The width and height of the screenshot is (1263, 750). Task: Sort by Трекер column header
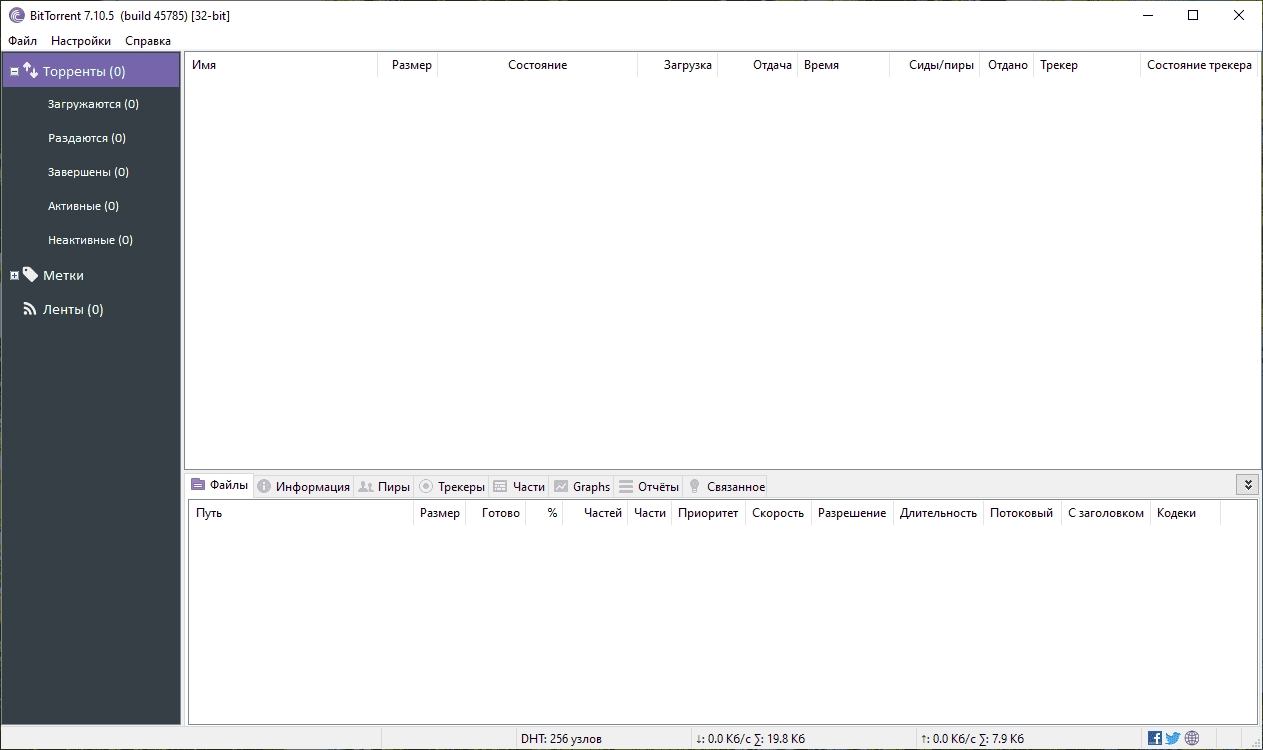click(x=1087, y=65)
